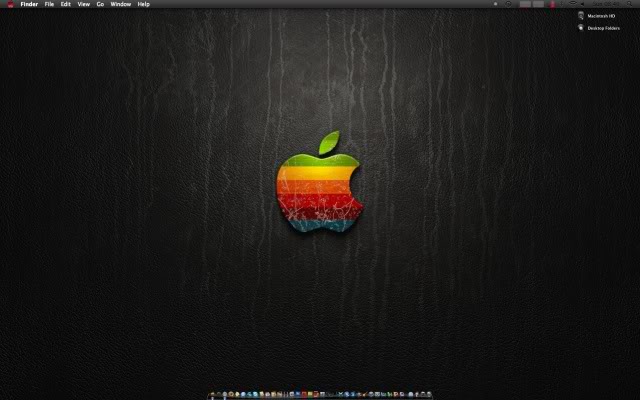This screenshot has width=640, height=400.
Task: Open the Apple menu
Action: (x=11, y=4)
